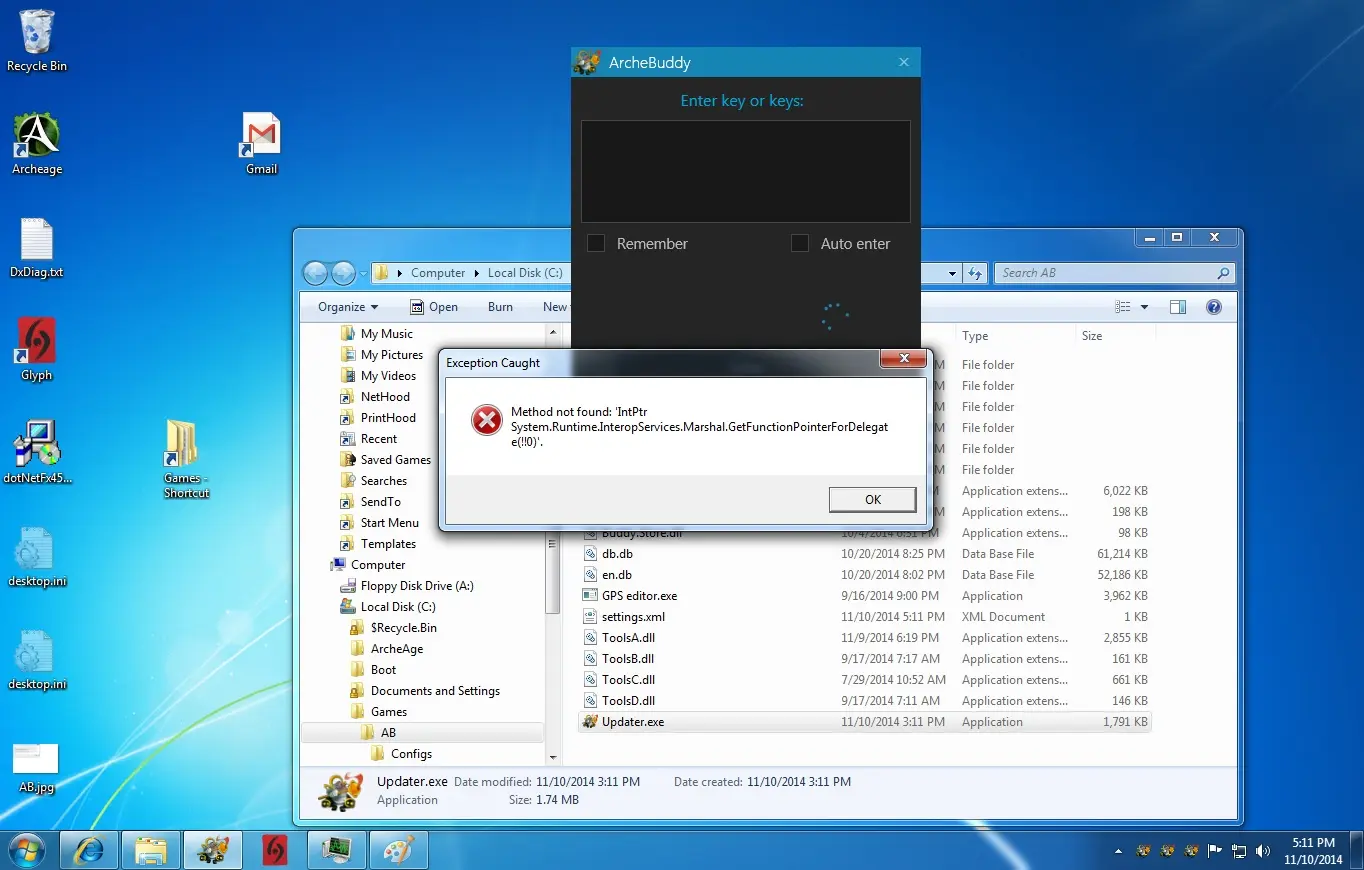Viewport: 1364px width, 870px height.
Task: Click the Explorer back navigation arrow
Action: point(316,273)
